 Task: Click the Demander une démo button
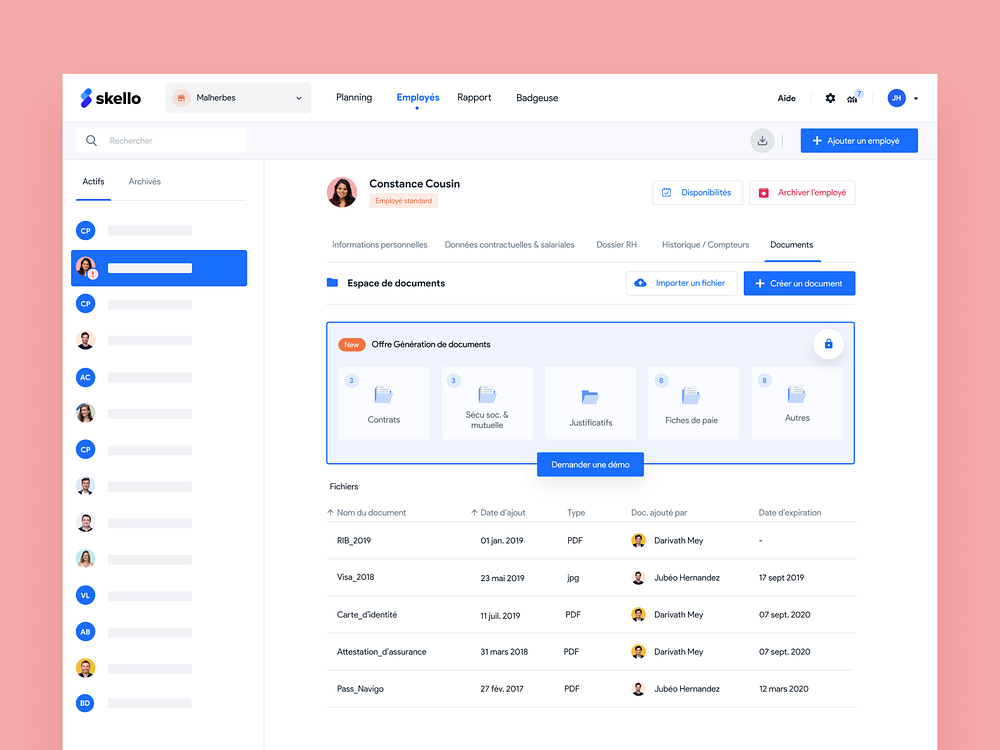(x=590, y=463)
